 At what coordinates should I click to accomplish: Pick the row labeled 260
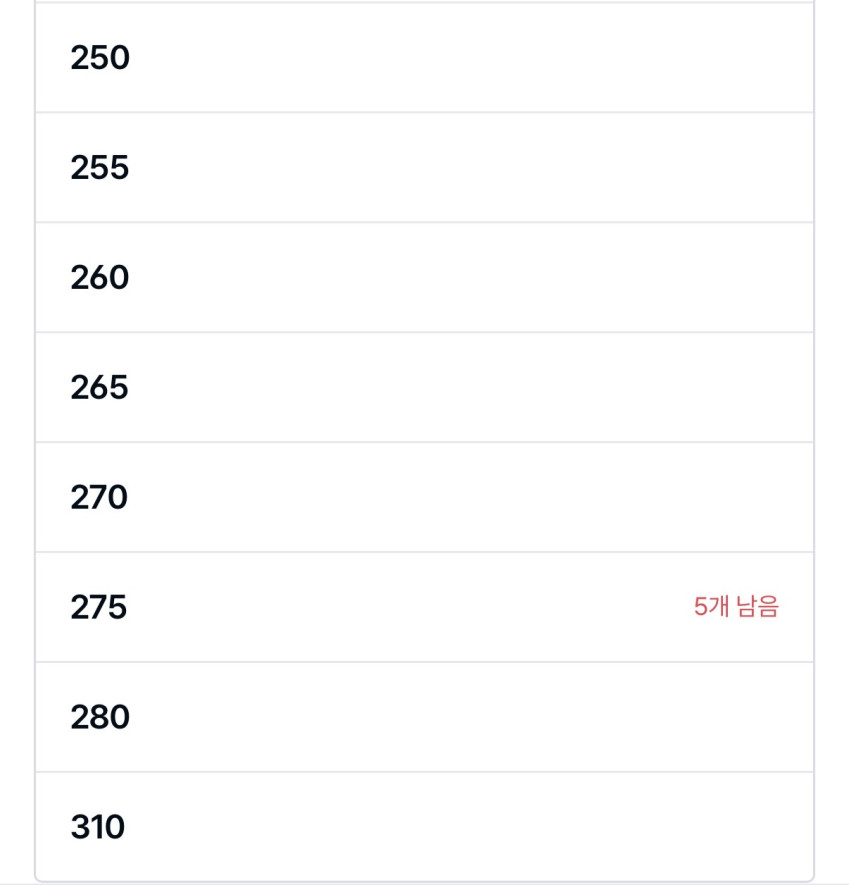click(x=424, y=277)
